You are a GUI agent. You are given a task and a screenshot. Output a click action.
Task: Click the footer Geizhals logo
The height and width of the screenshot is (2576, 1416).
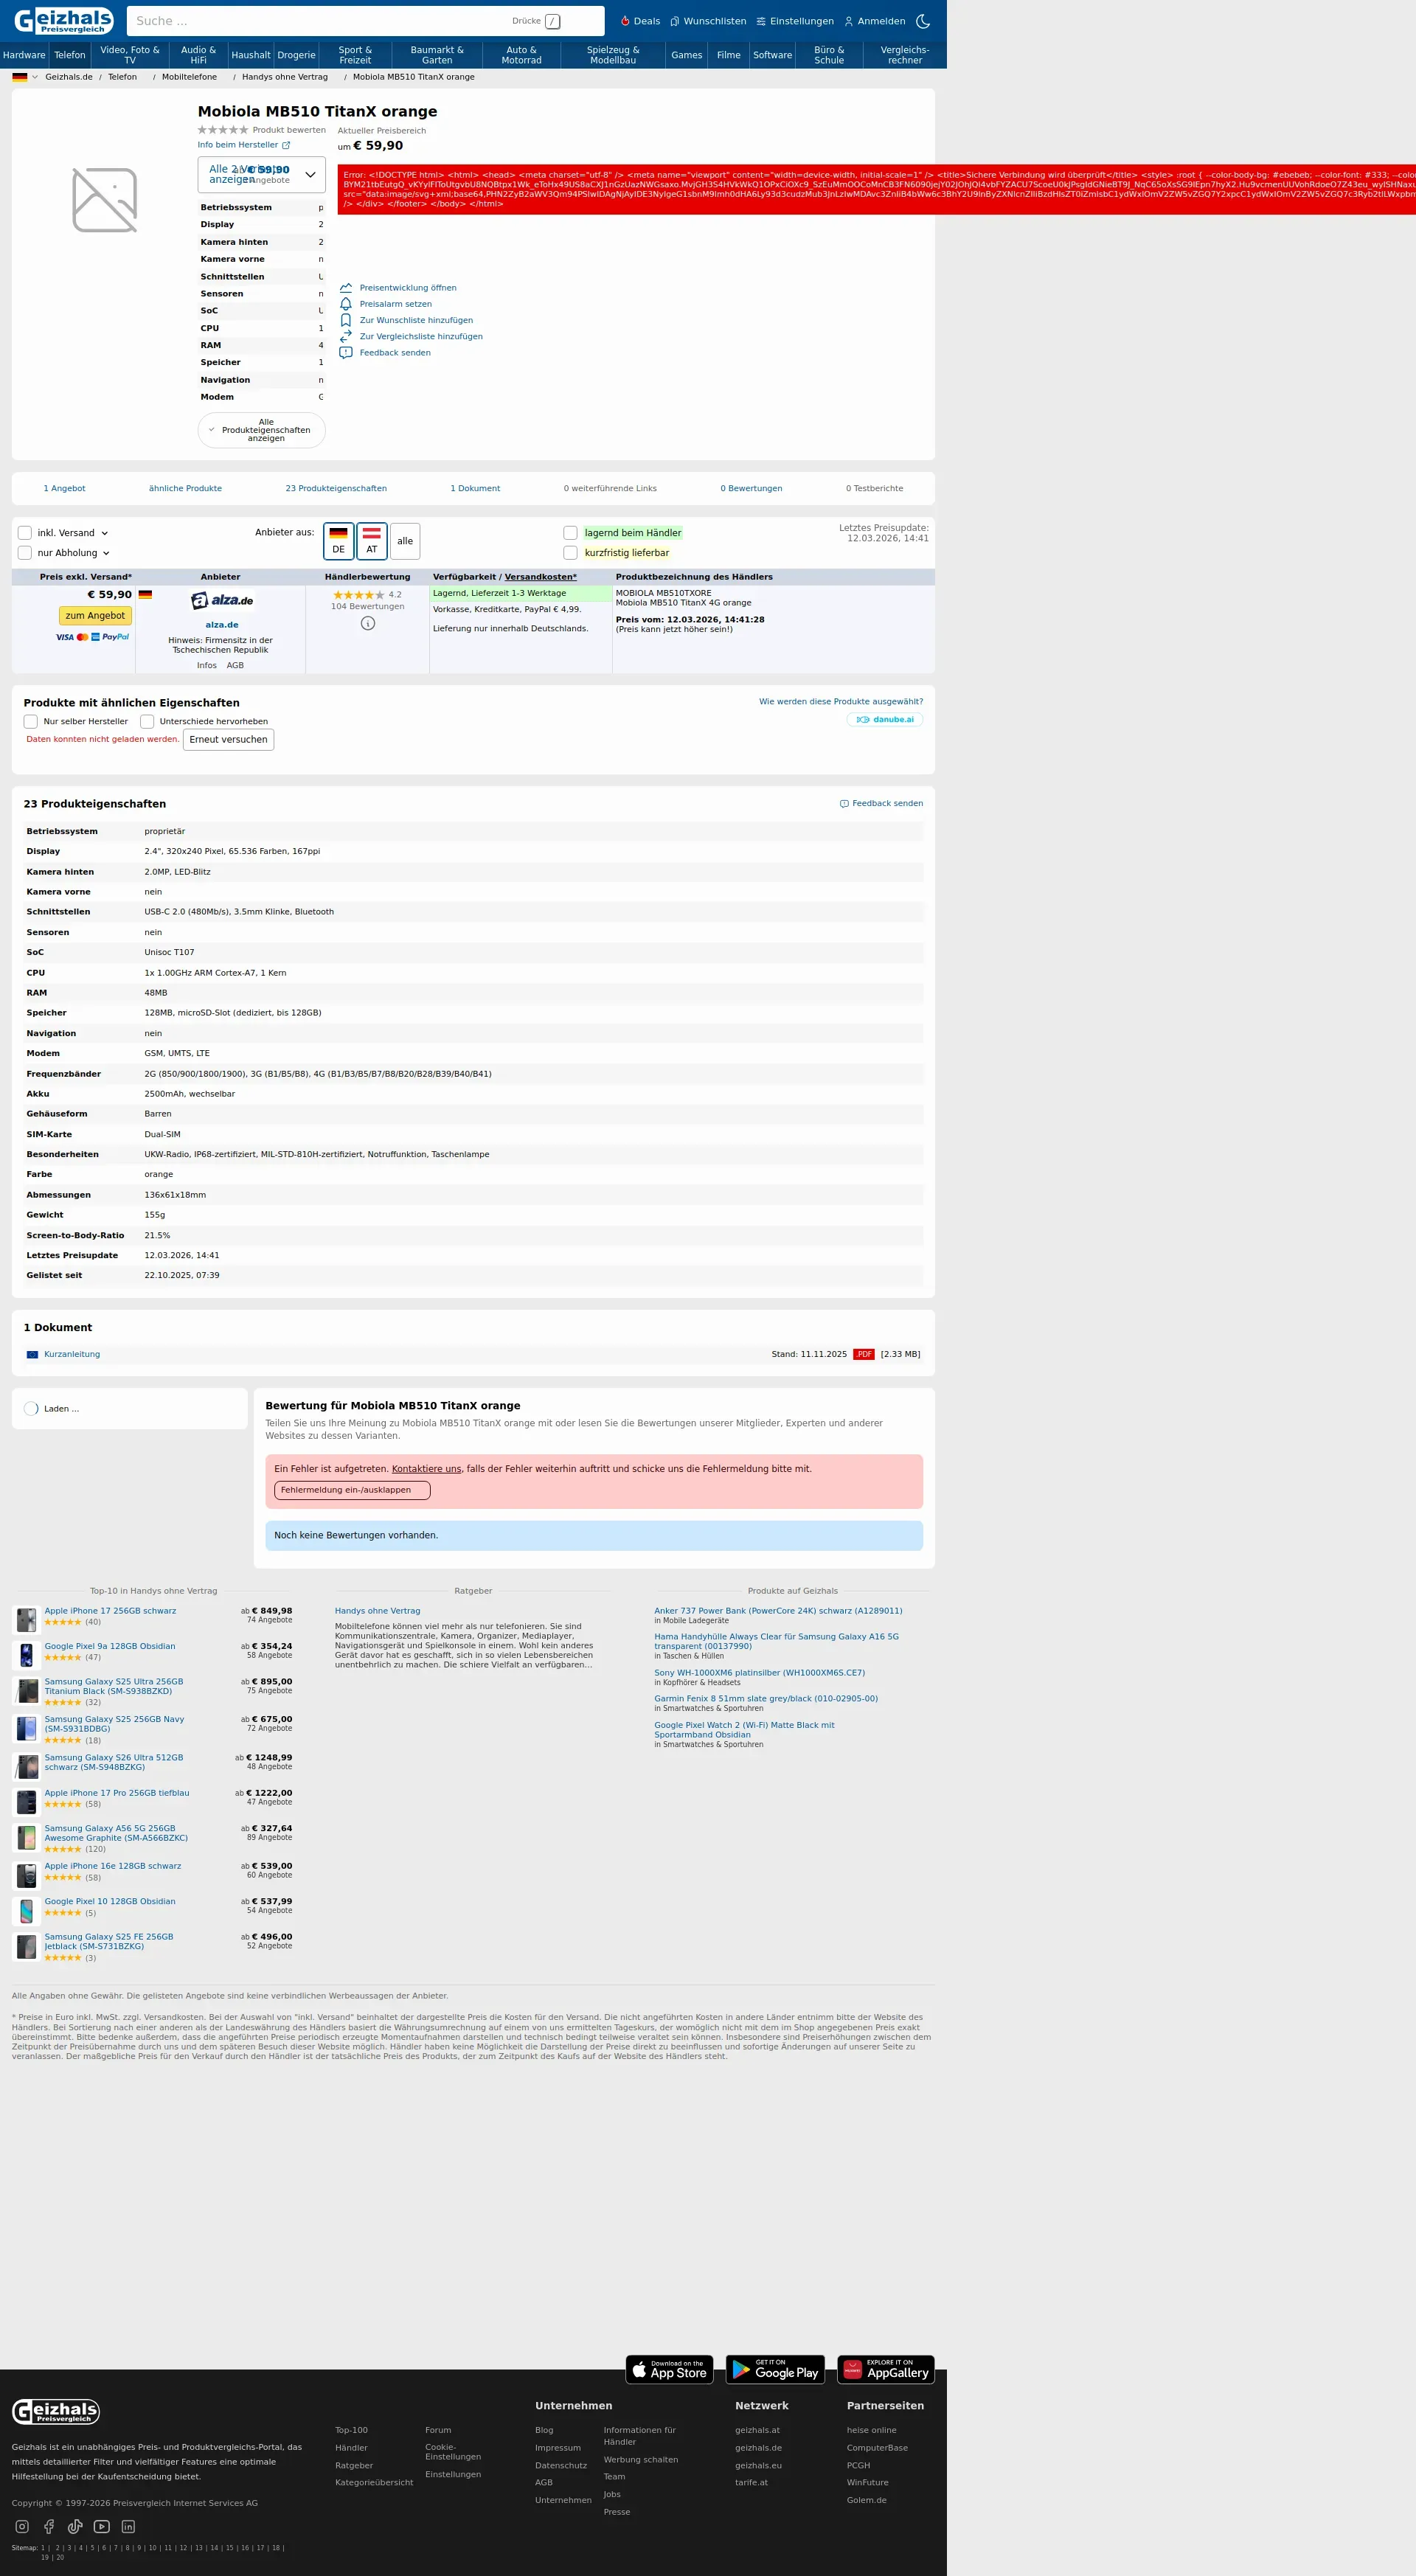56,2411
